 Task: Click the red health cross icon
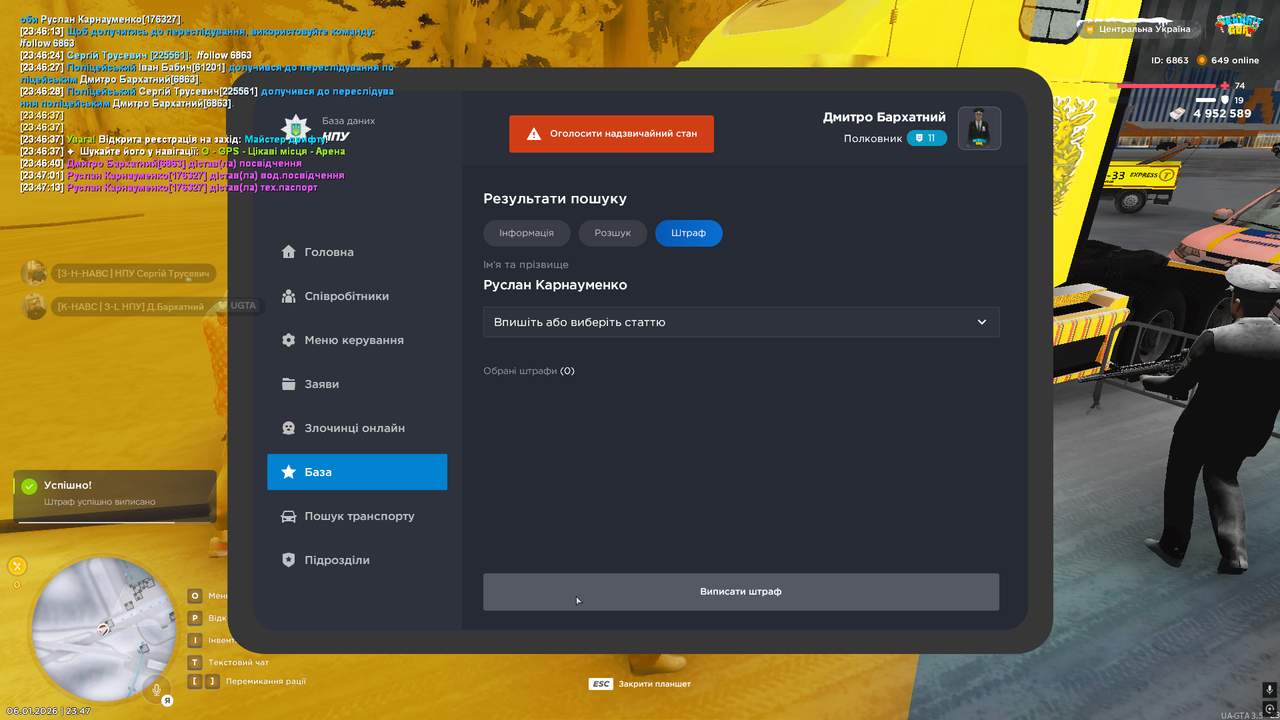pos(1225,86)
